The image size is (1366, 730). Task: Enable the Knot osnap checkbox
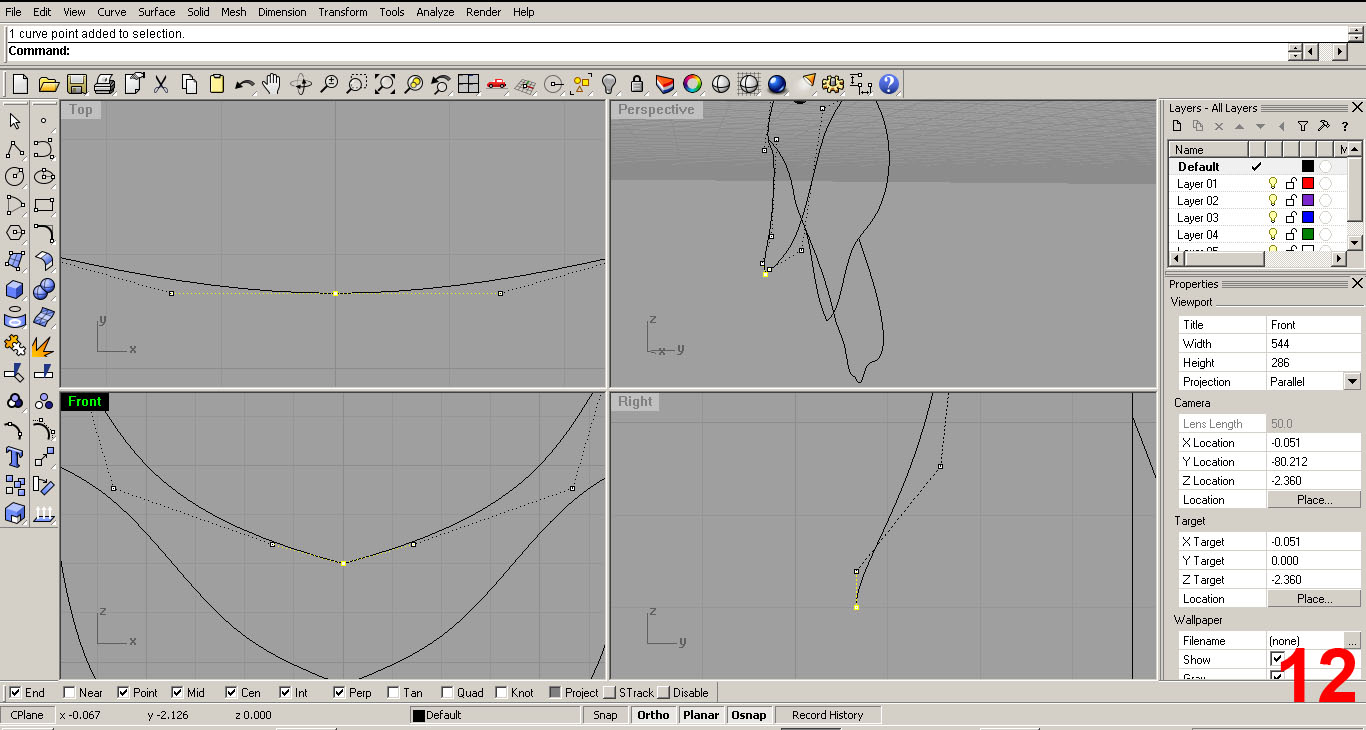[x=501, y=692]
